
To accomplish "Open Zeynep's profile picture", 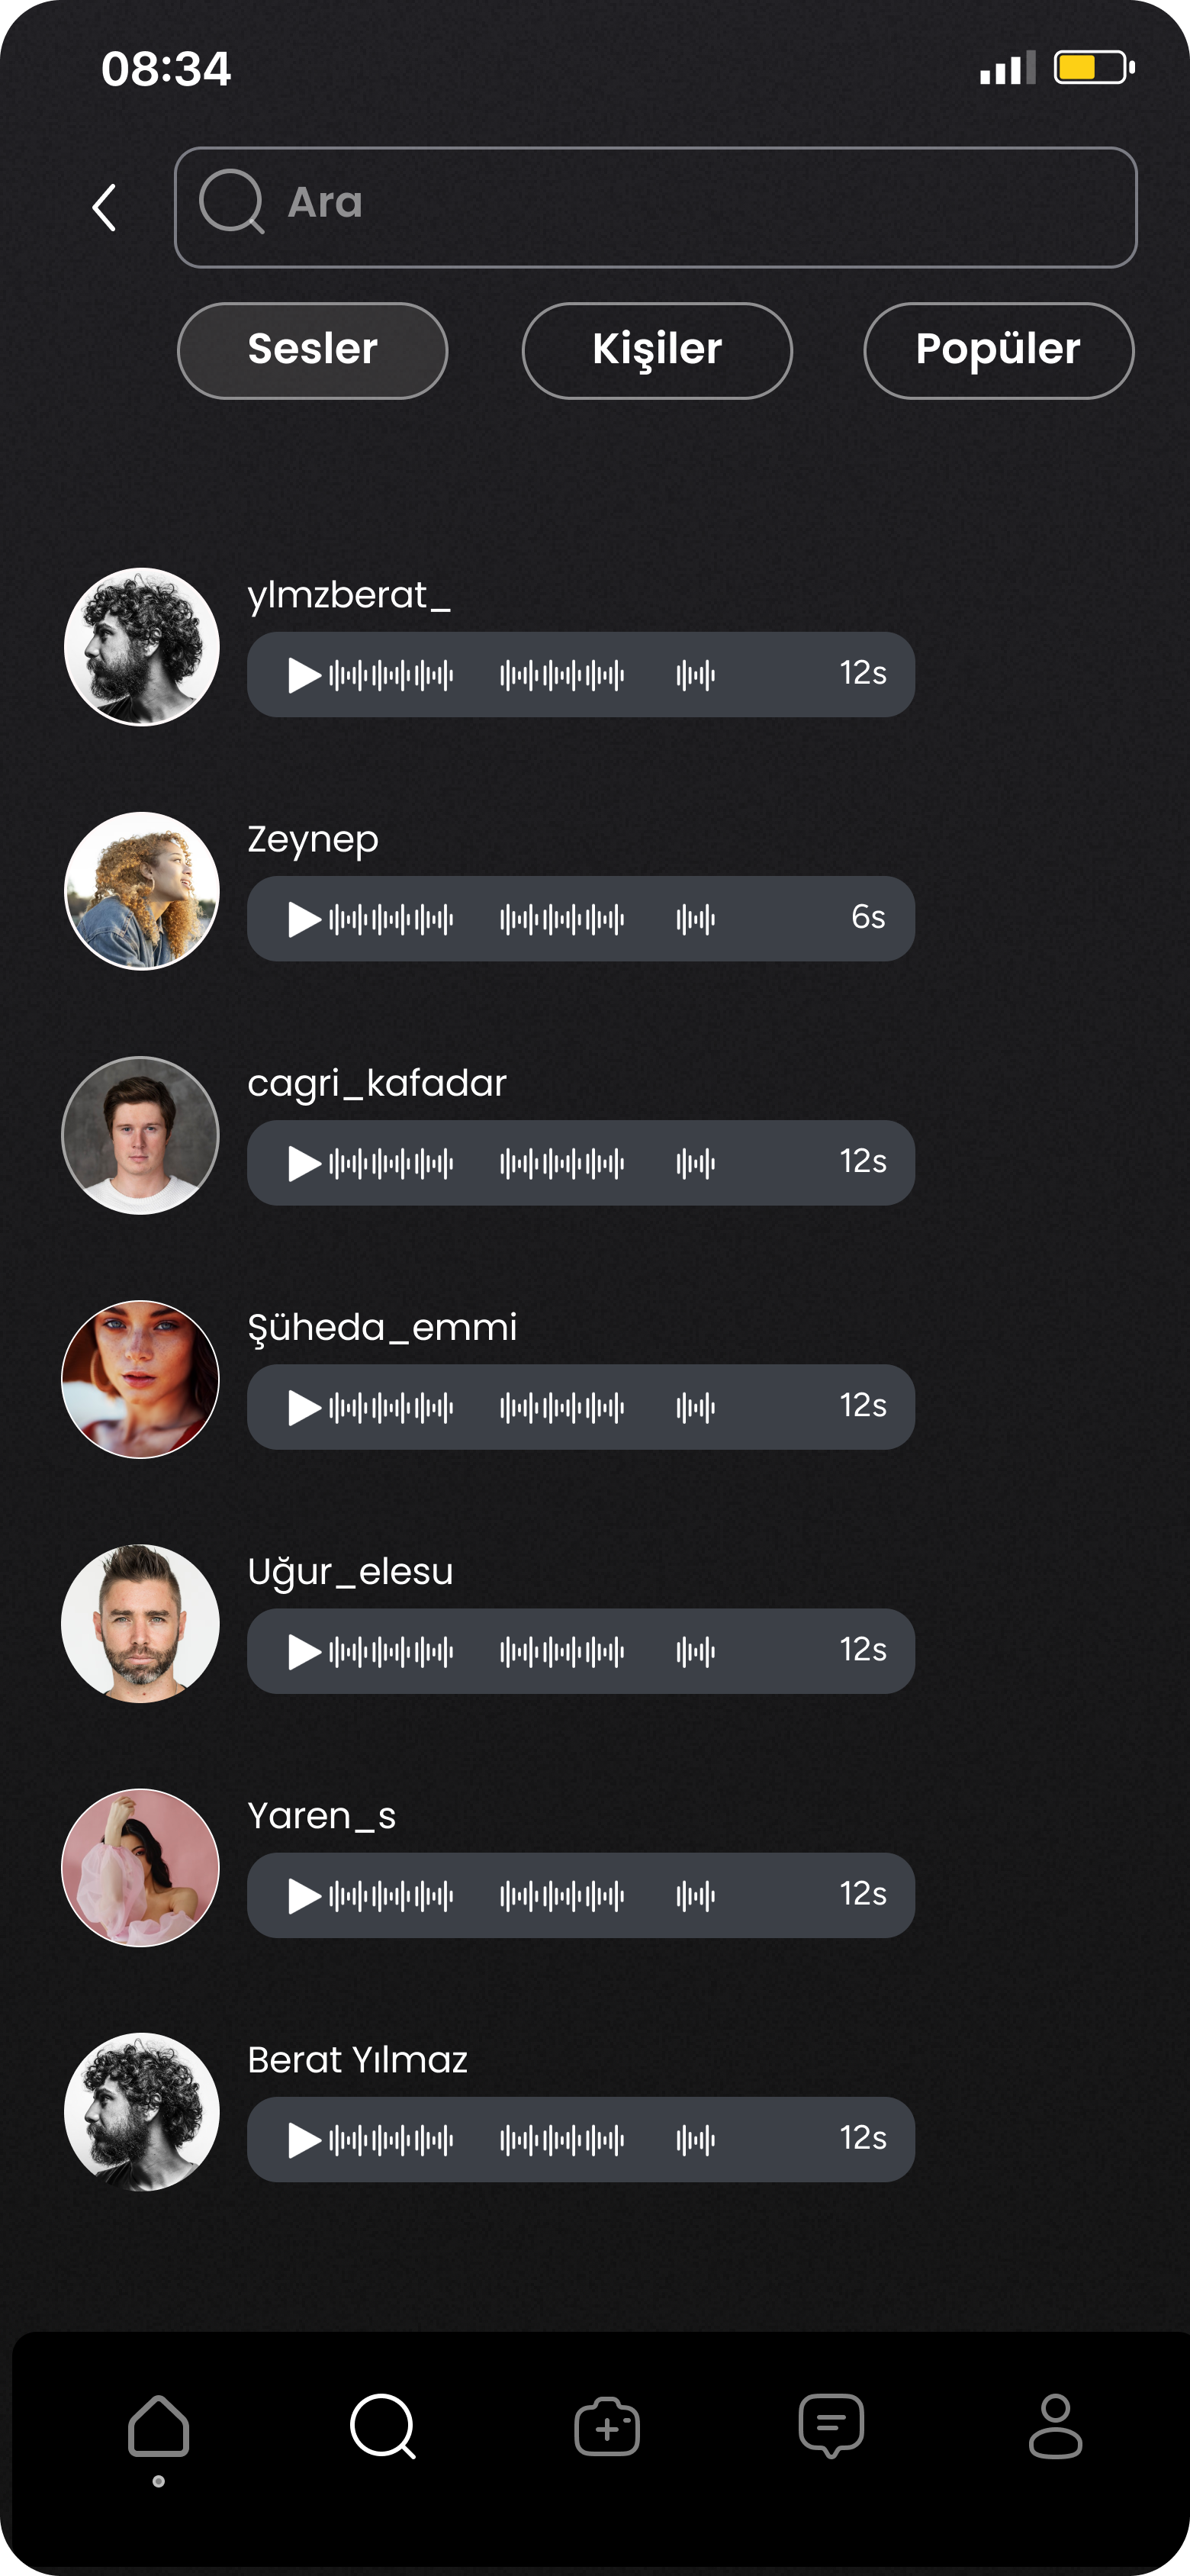I will coord(141,890).
